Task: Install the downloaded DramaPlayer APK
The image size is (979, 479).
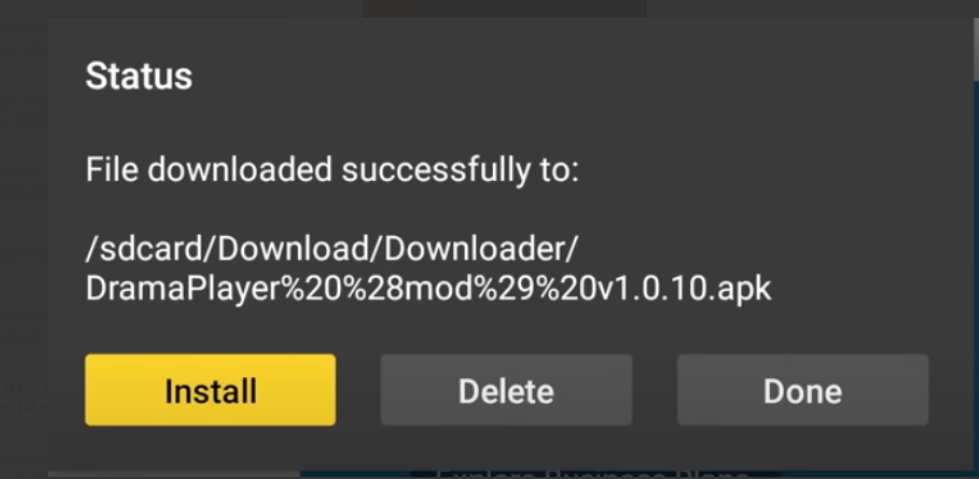Action: point(210,390)
